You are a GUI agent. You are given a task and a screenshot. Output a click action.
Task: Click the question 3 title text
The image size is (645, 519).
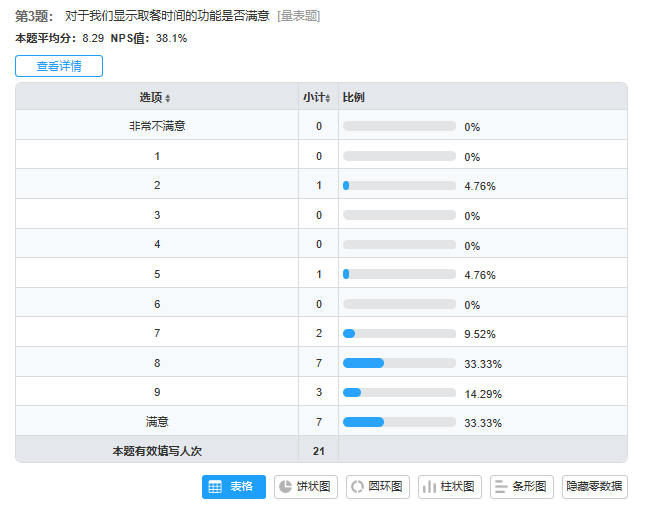point(166,16)
